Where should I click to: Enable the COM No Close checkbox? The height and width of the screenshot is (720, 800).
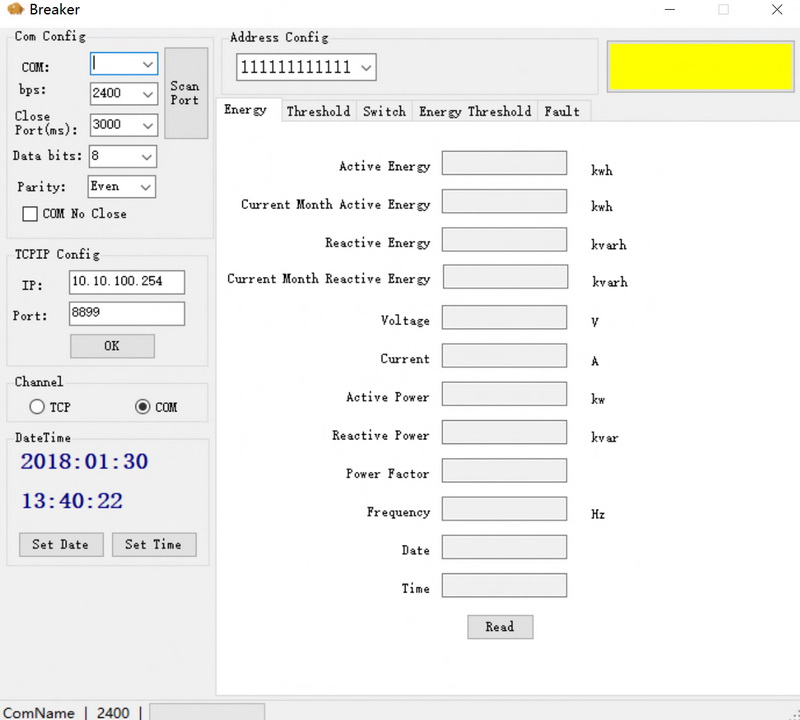30,214
